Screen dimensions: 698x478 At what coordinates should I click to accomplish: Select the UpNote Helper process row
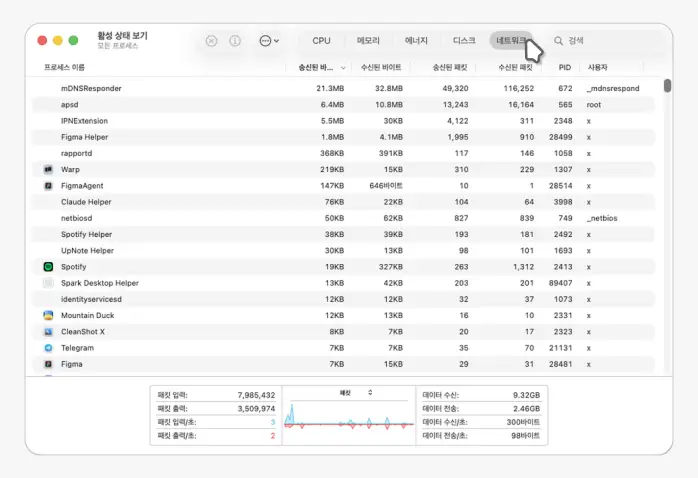[x=343, y=251]
